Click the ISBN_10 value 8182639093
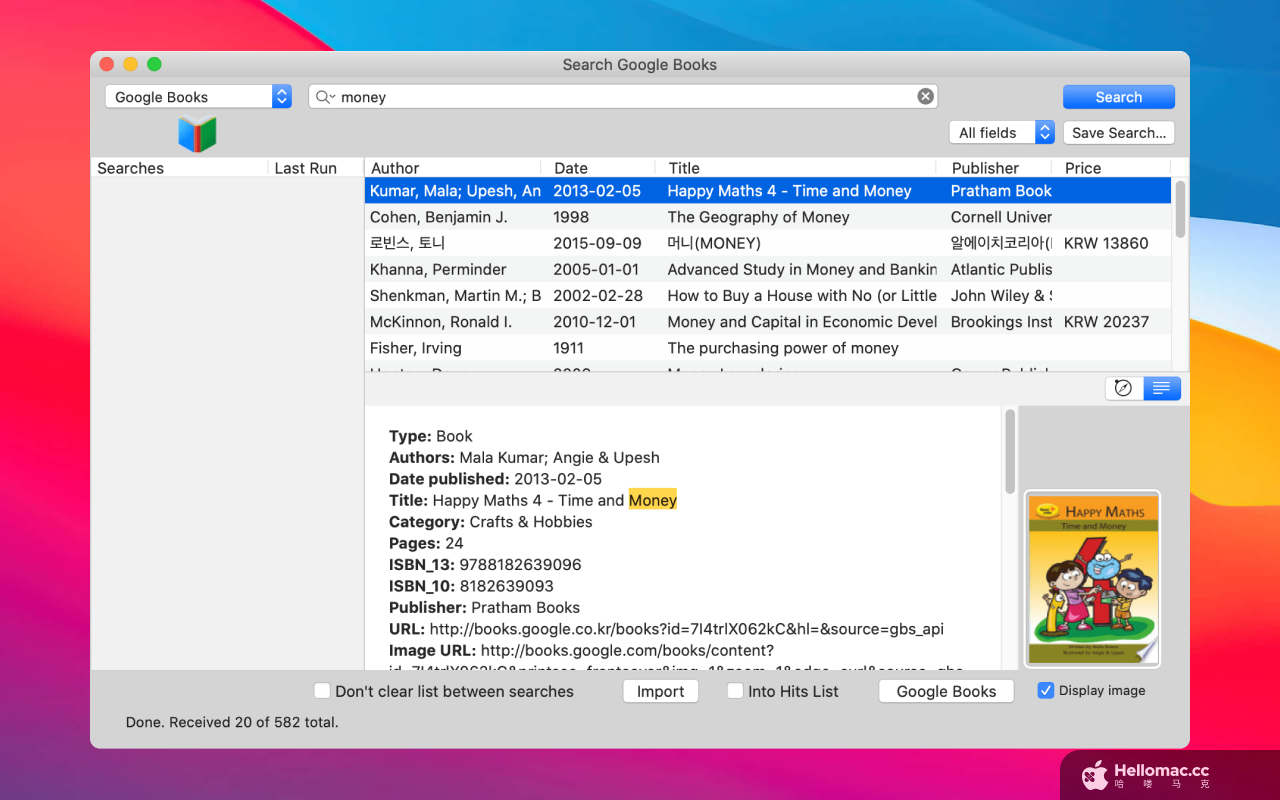The width and height of the screenshot is (1280, 800). [x=506, y=586]
